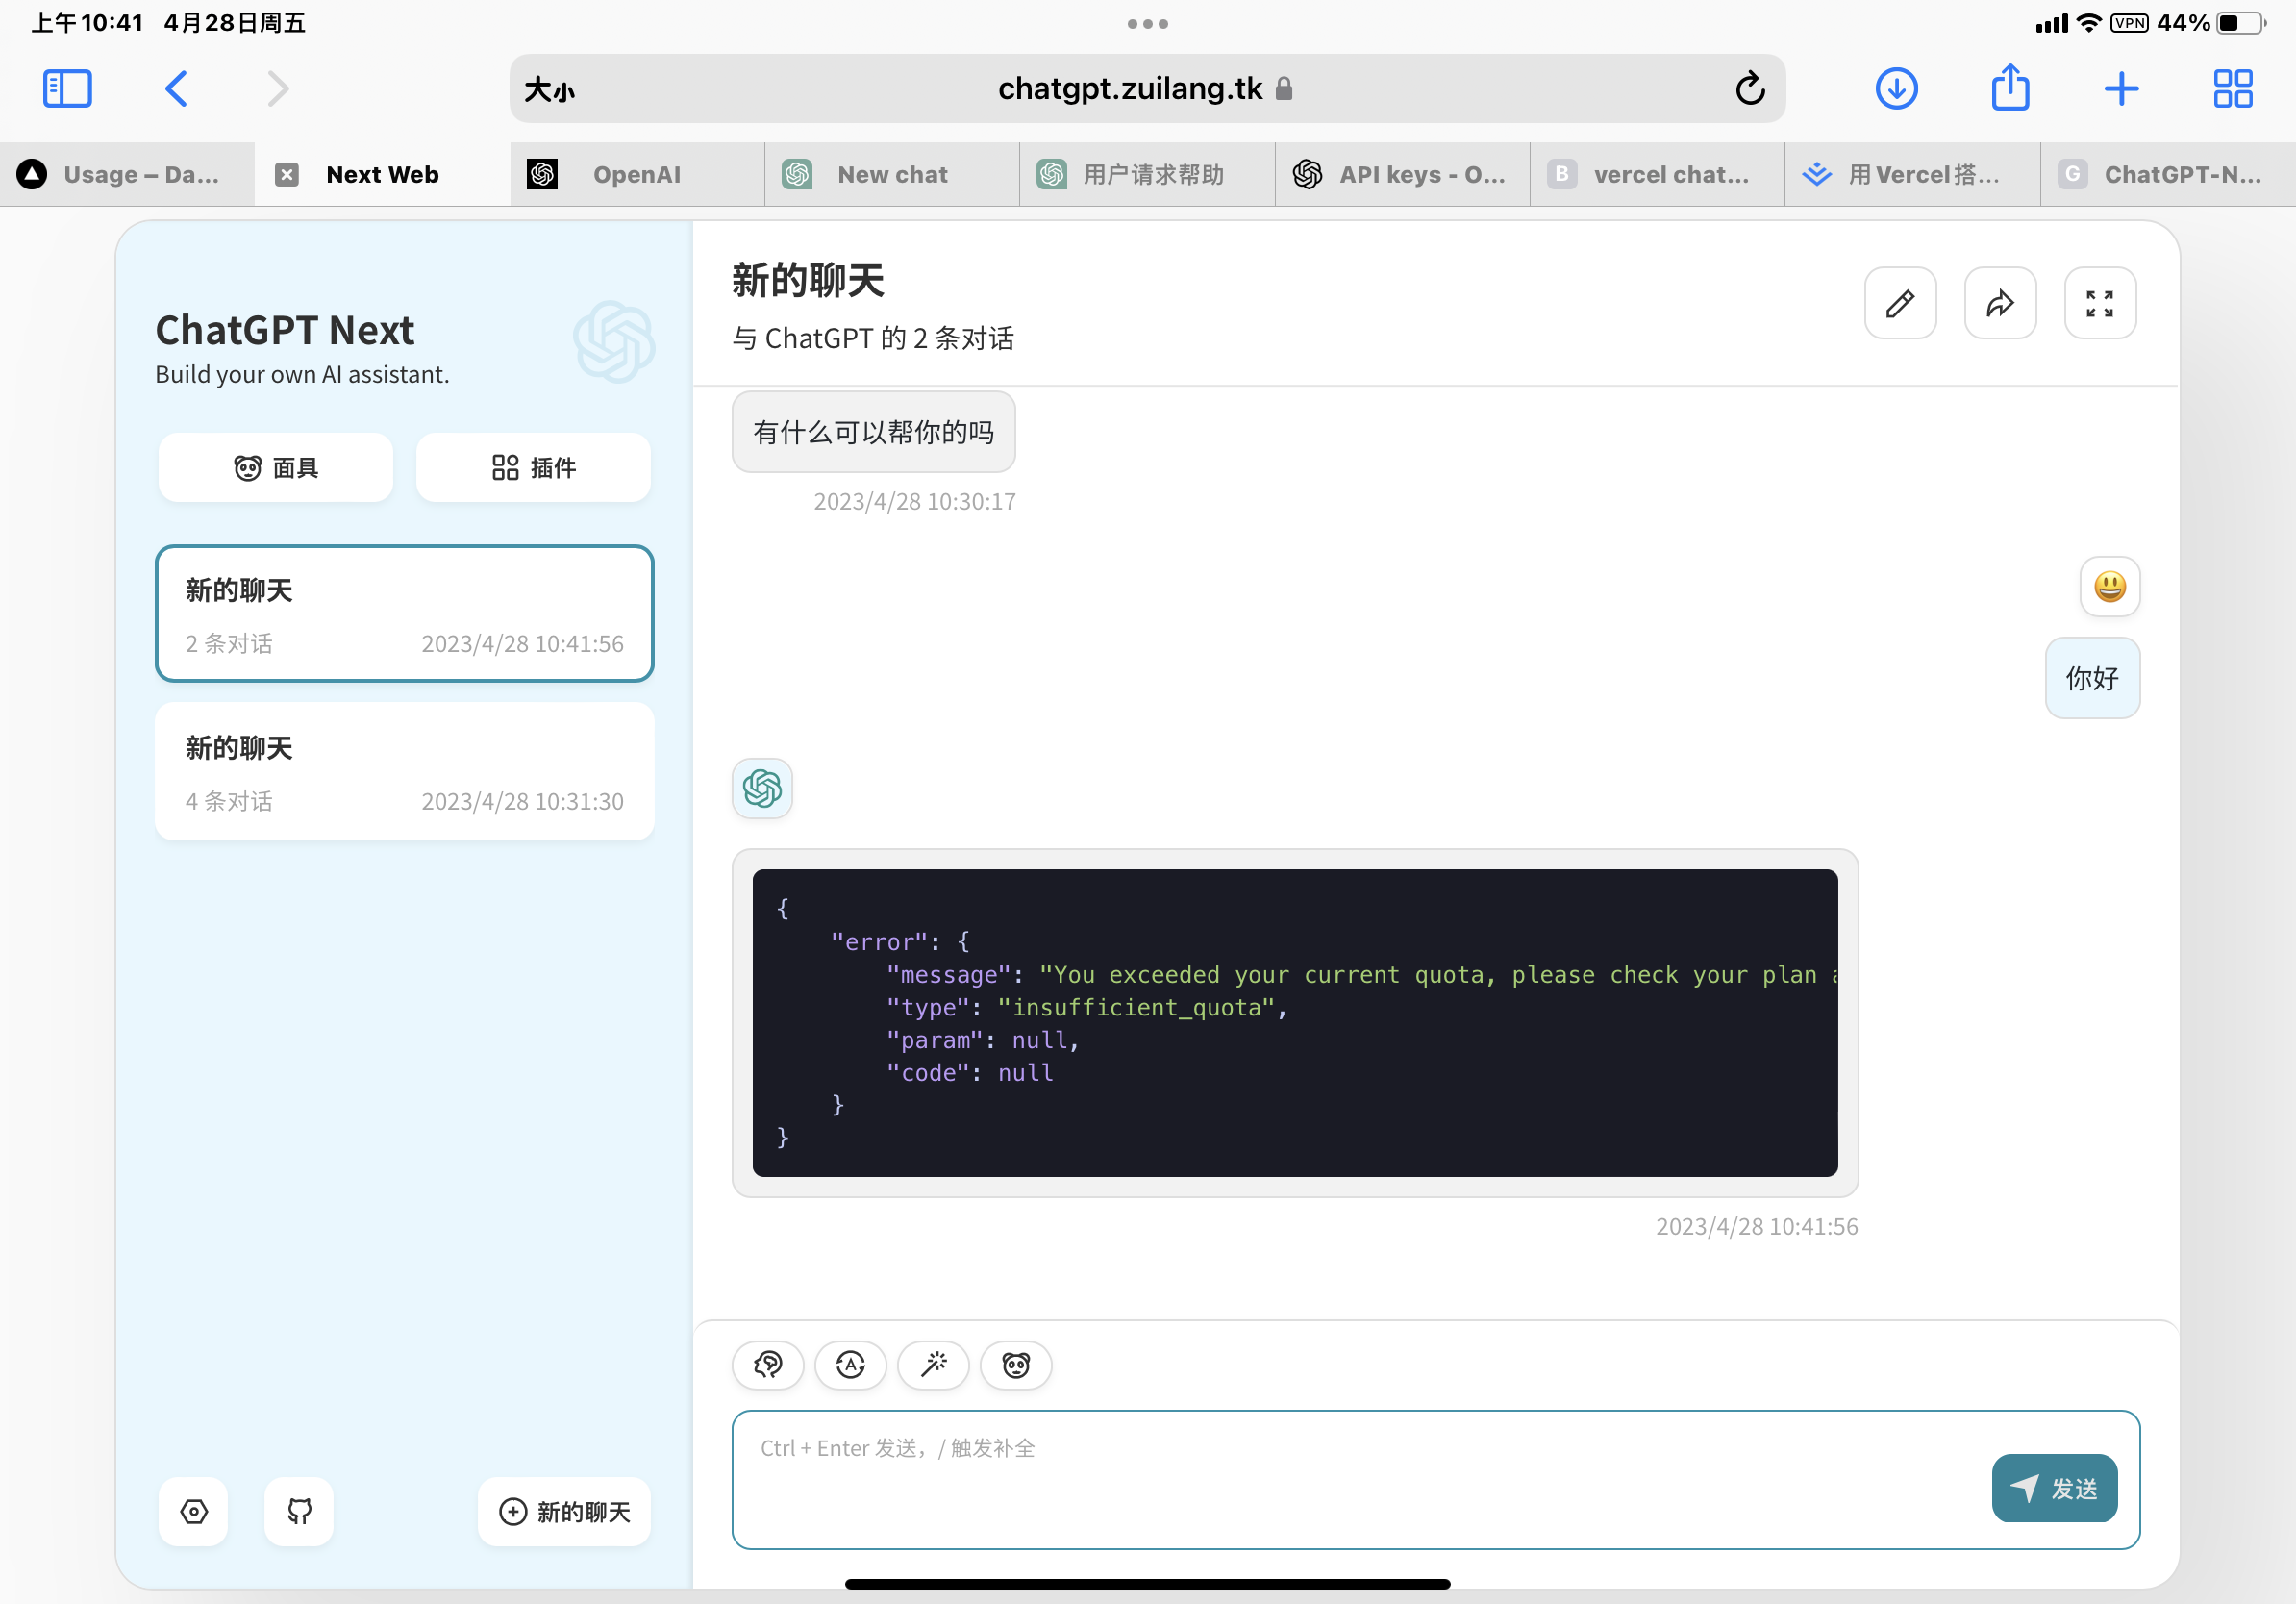Switch to the vercel chat... tab
This screenshot has height=1604, width=2296.
click(1657, 175)
